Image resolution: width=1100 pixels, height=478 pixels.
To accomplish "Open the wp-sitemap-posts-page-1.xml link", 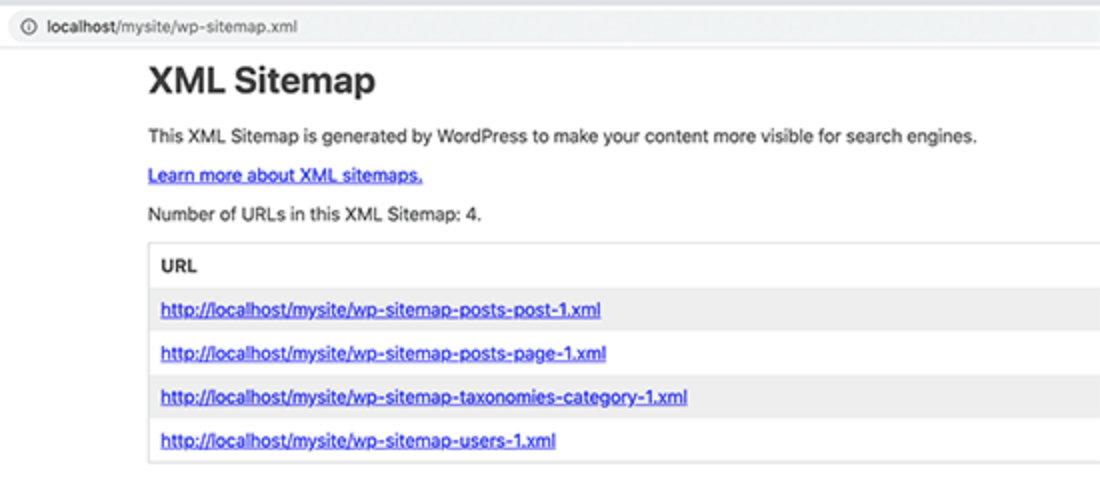I will point(383,353).
